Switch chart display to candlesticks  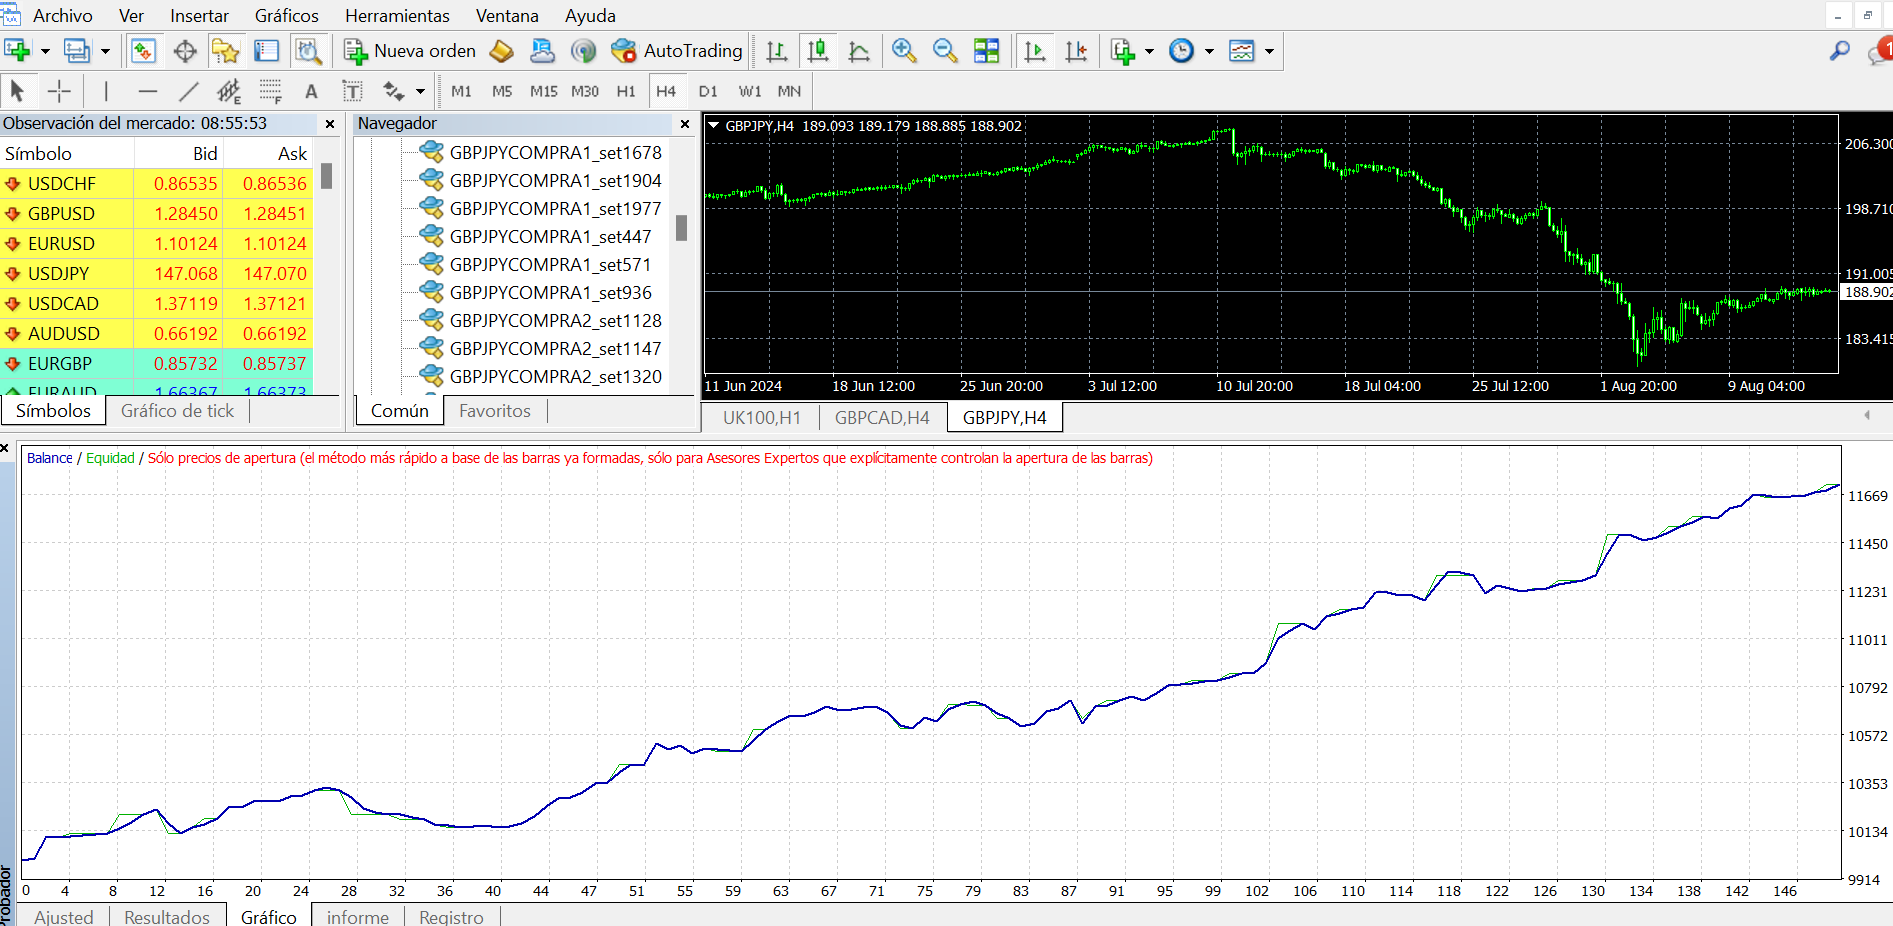coord(818,50)
